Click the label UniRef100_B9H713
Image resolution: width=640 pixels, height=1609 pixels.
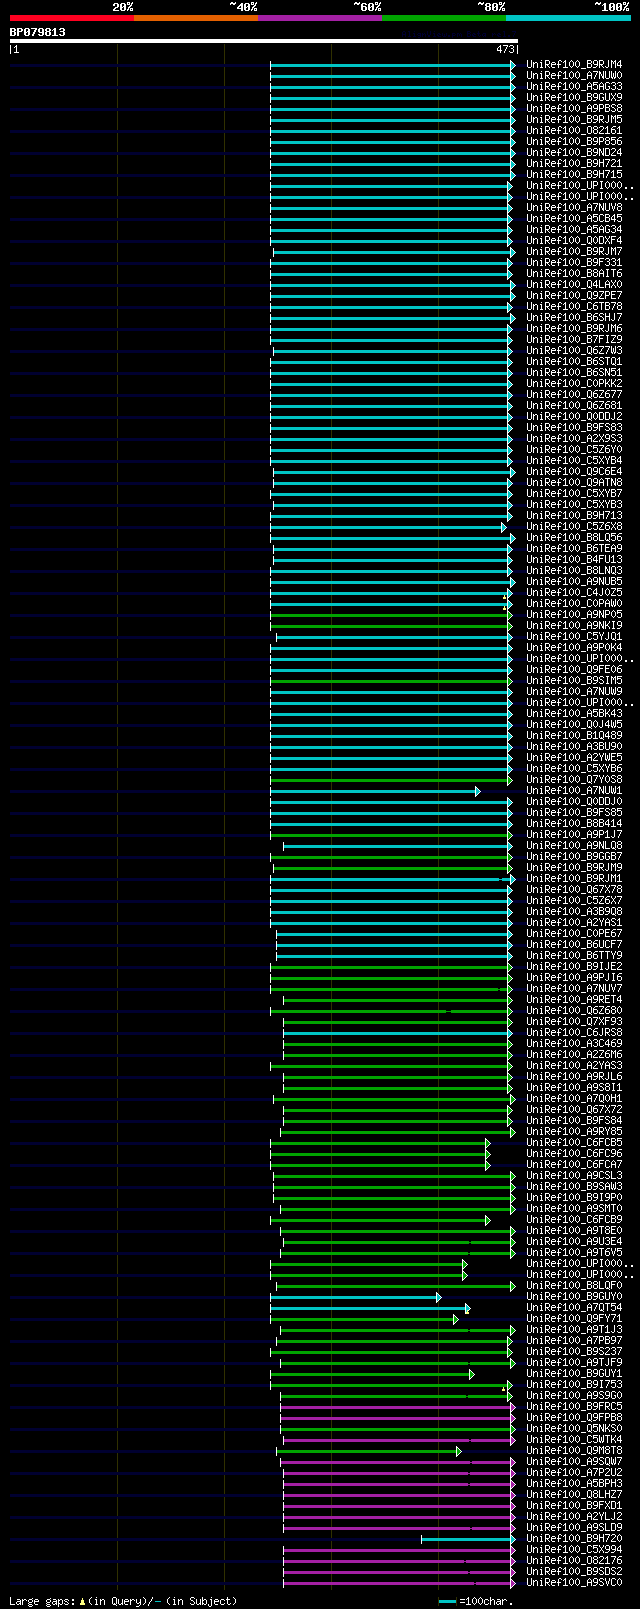click(574, 516)
